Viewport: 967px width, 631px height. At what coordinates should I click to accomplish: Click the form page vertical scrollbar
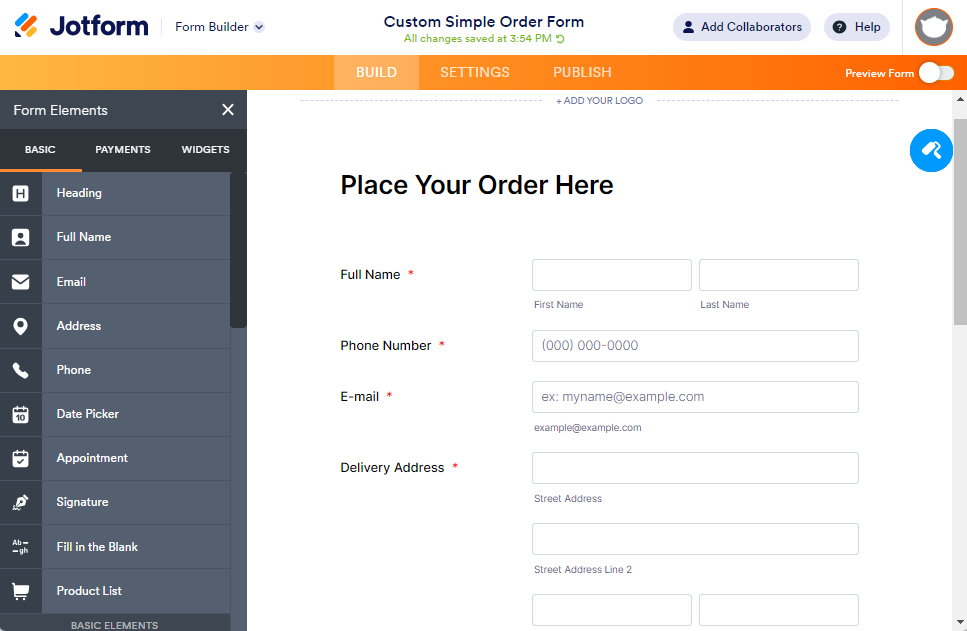click(960, 222)
